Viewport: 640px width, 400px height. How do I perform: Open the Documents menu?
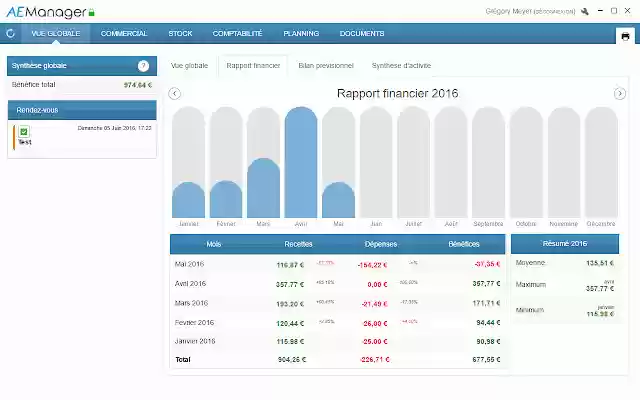[x=362, y=33]
